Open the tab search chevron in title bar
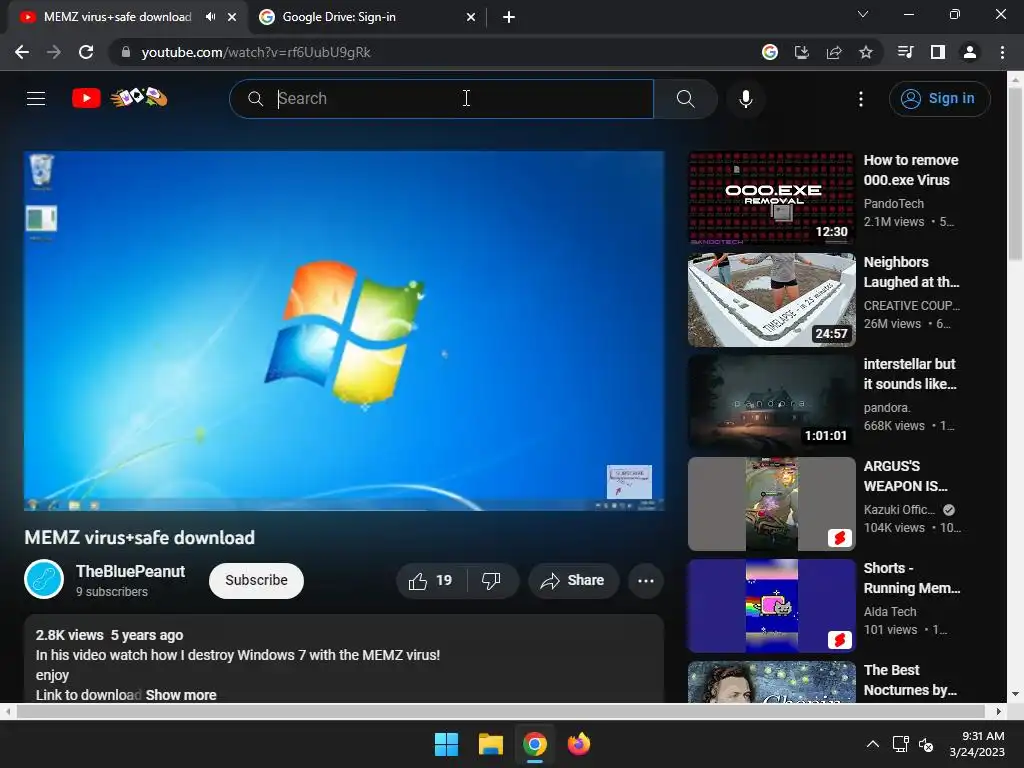Viewport: 1024px width, 768px height. 863,14
